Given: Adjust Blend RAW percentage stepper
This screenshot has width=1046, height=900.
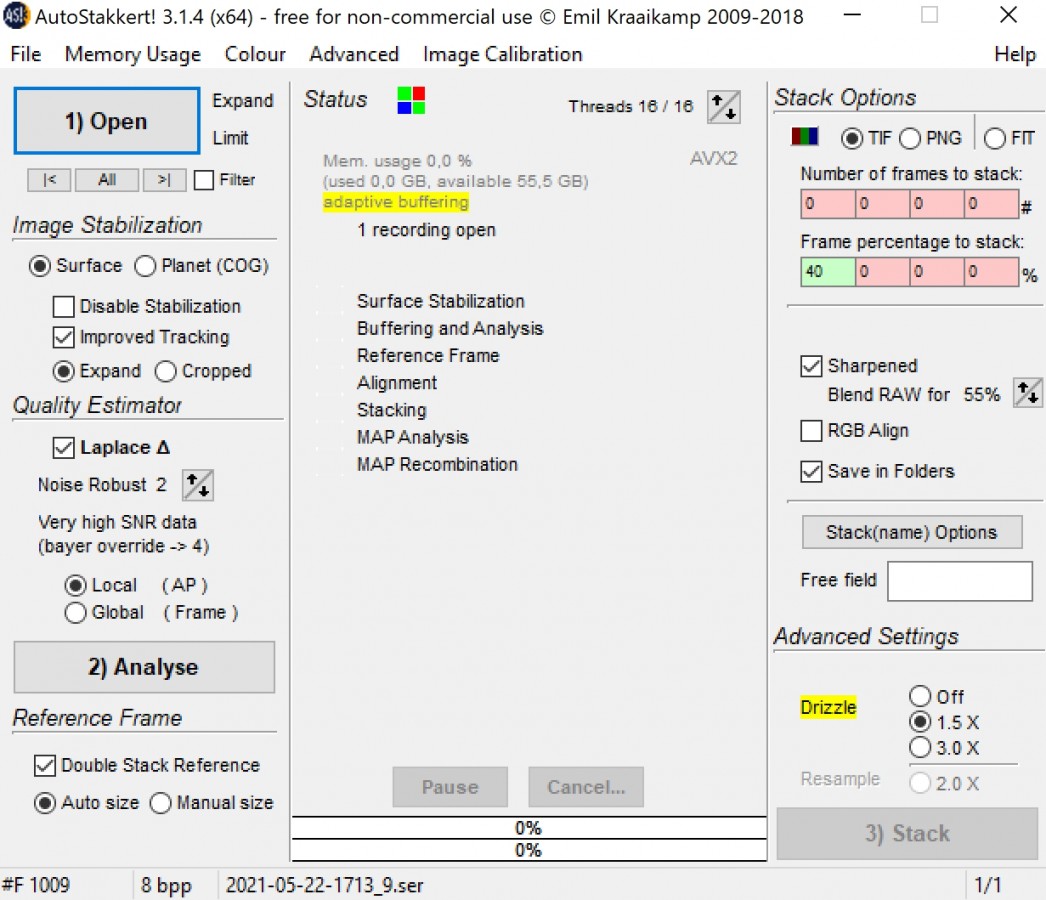Looking at the screenshot, I should coord(1027,393).
